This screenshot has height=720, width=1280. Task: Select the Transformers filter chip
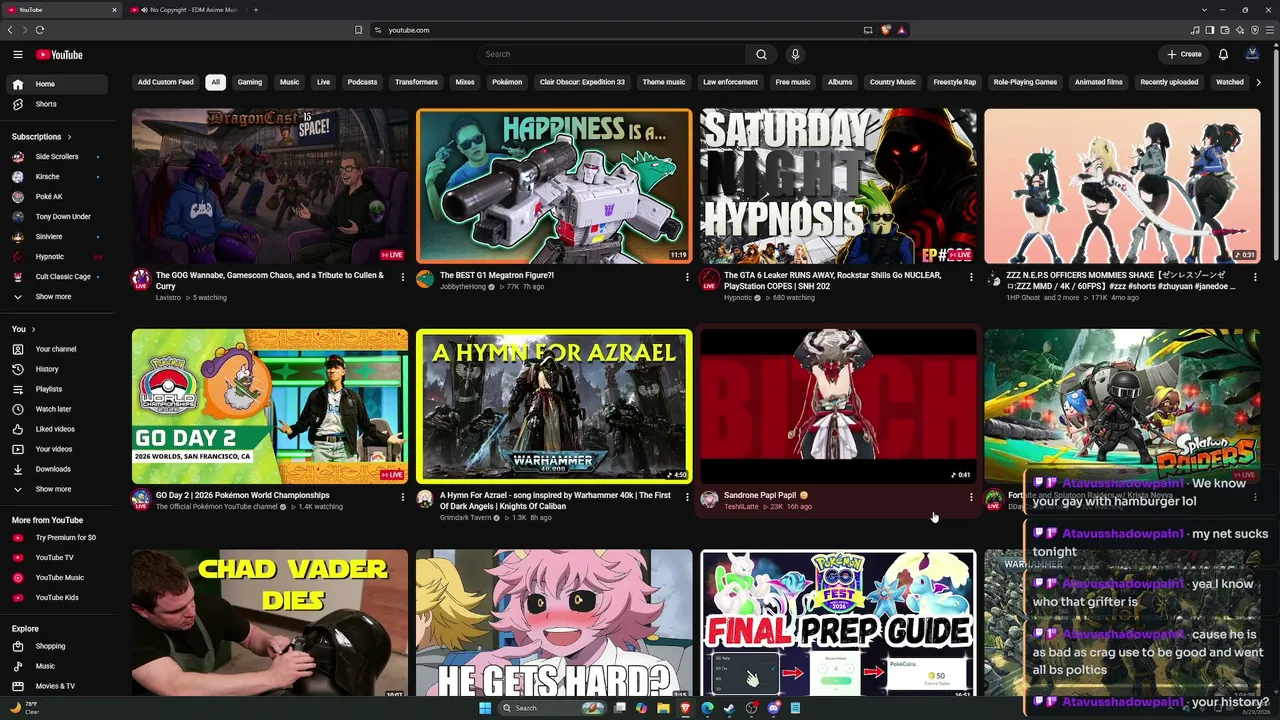(416, 82)
